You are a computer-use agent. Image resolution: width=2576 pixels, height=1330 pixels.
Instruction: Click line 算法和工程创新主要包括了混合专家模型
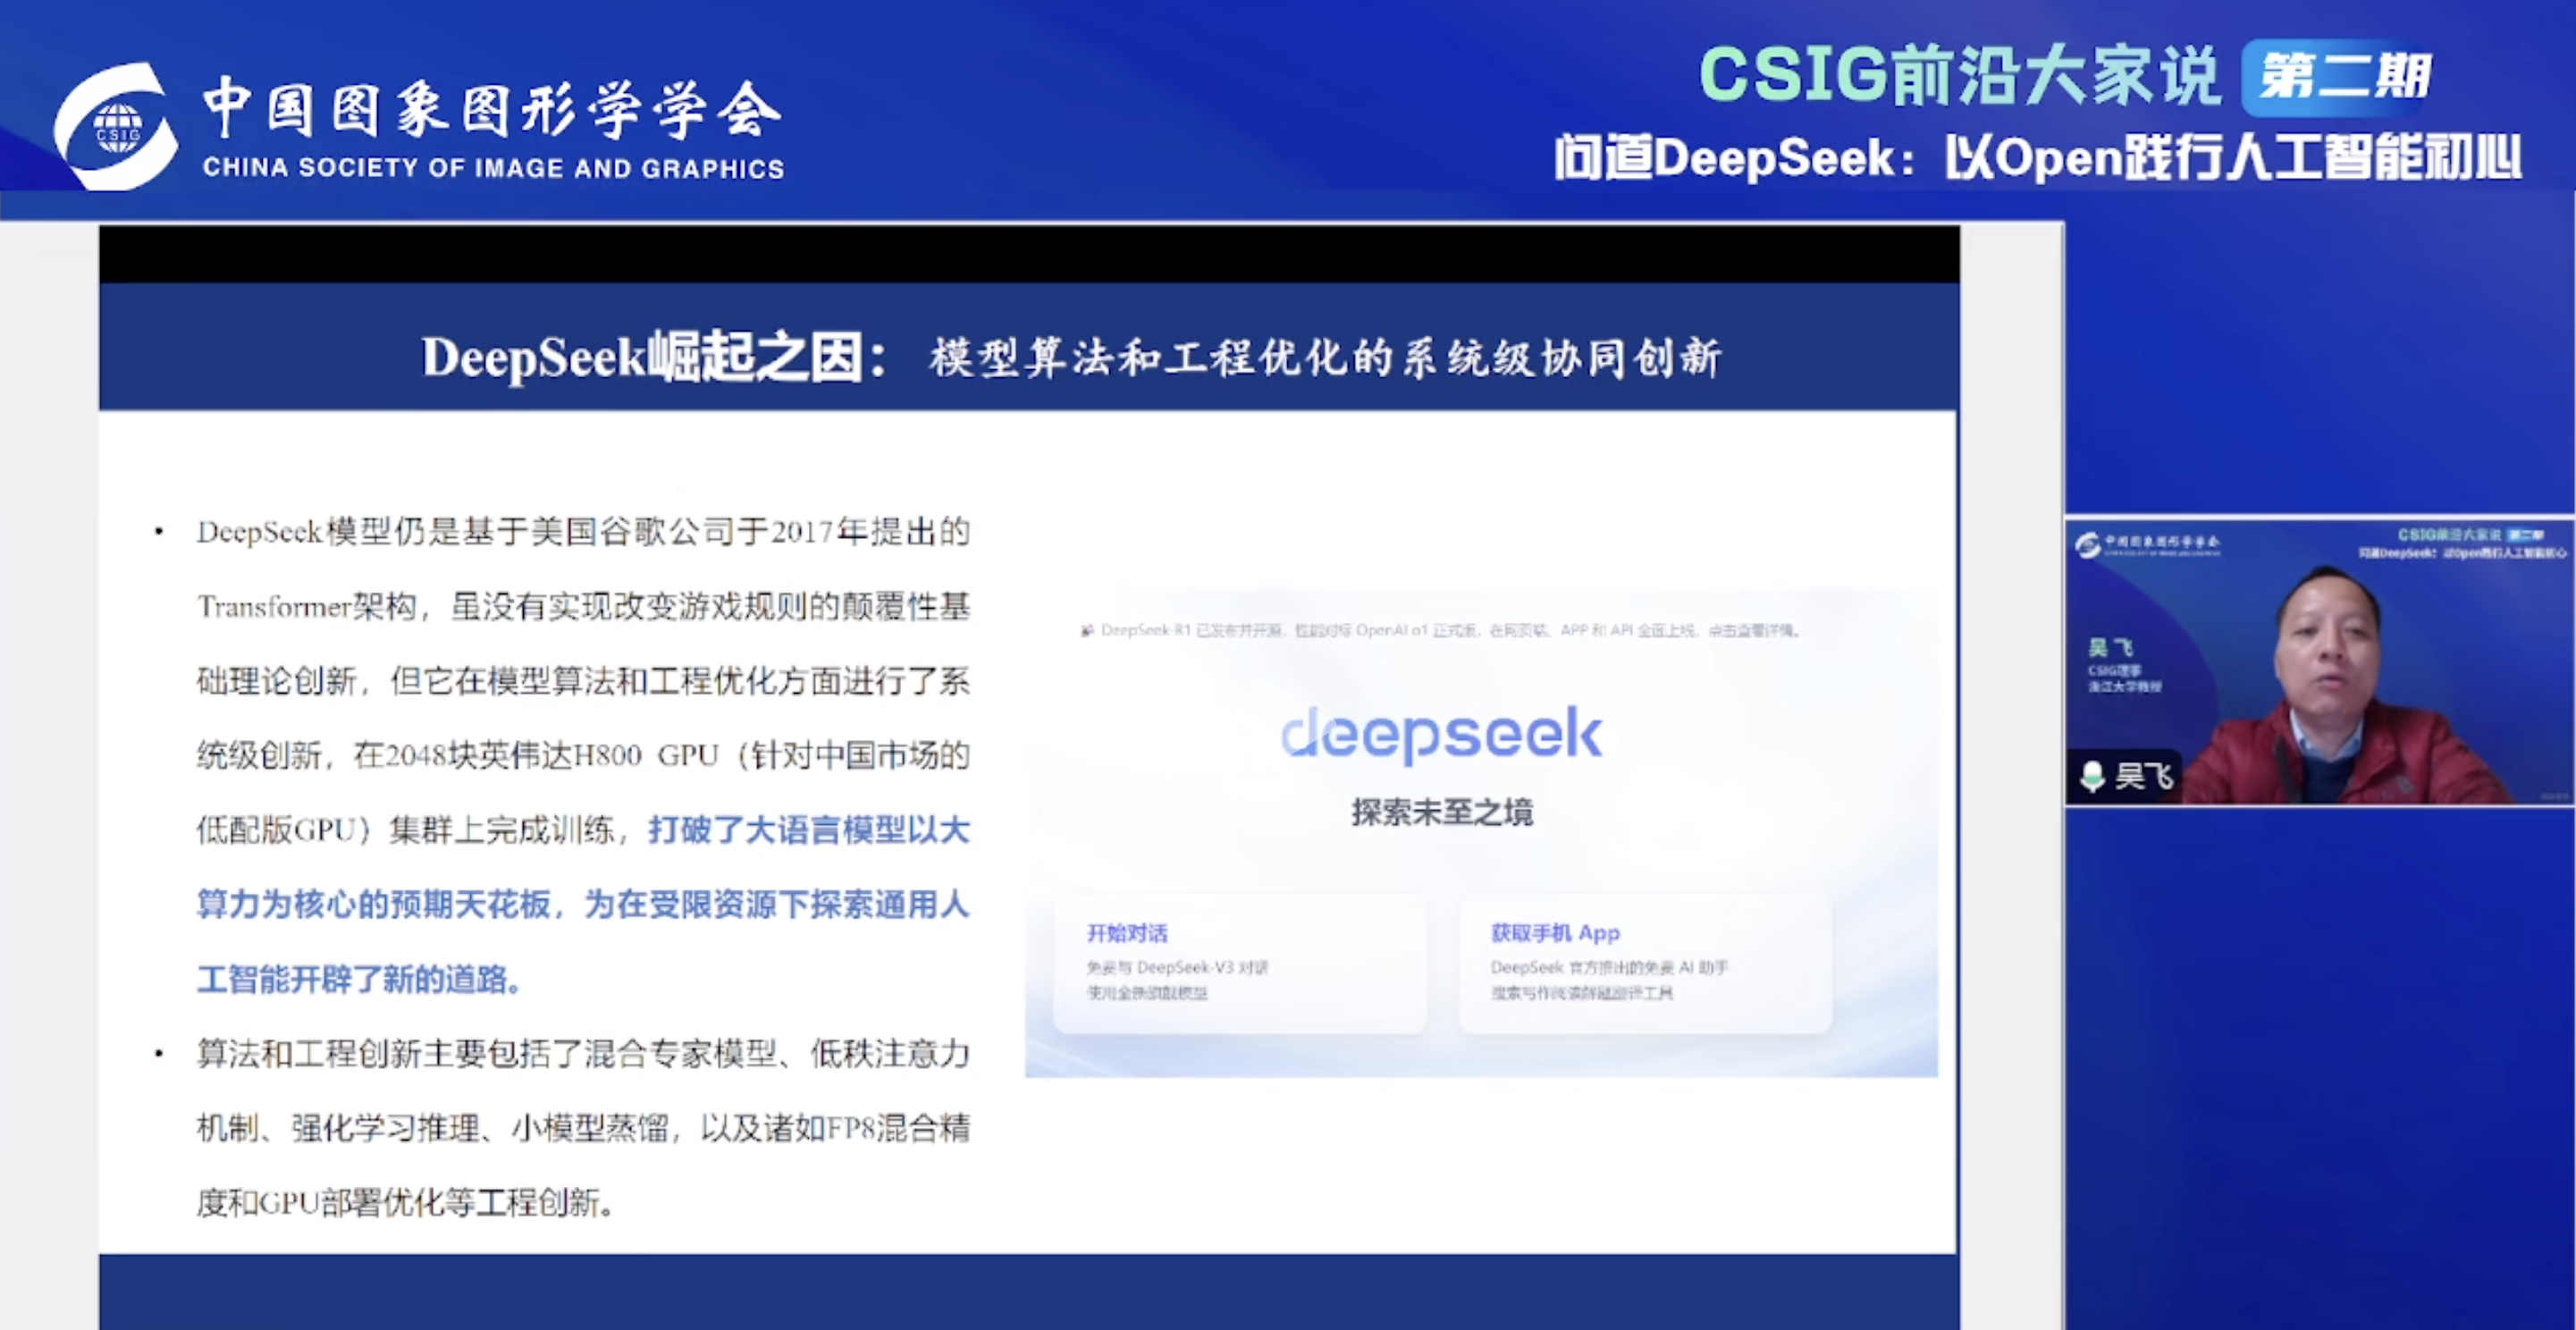[583, 1053]
